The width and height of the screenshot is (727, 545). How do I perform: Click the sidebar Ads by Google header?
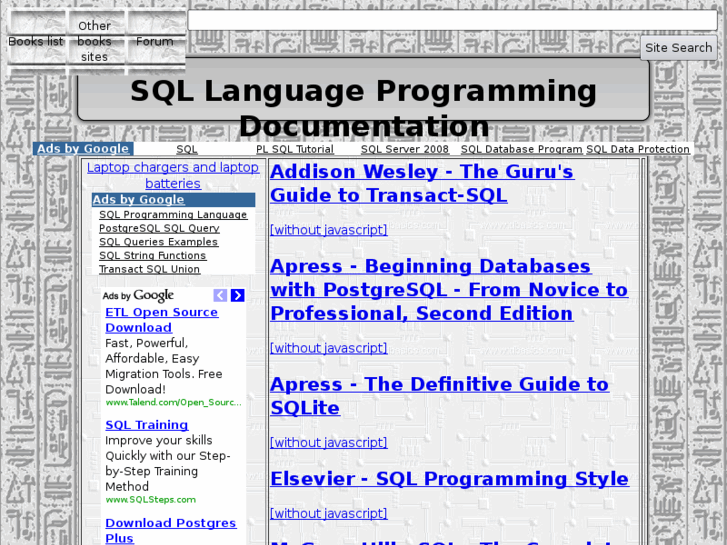click(173, 199)
